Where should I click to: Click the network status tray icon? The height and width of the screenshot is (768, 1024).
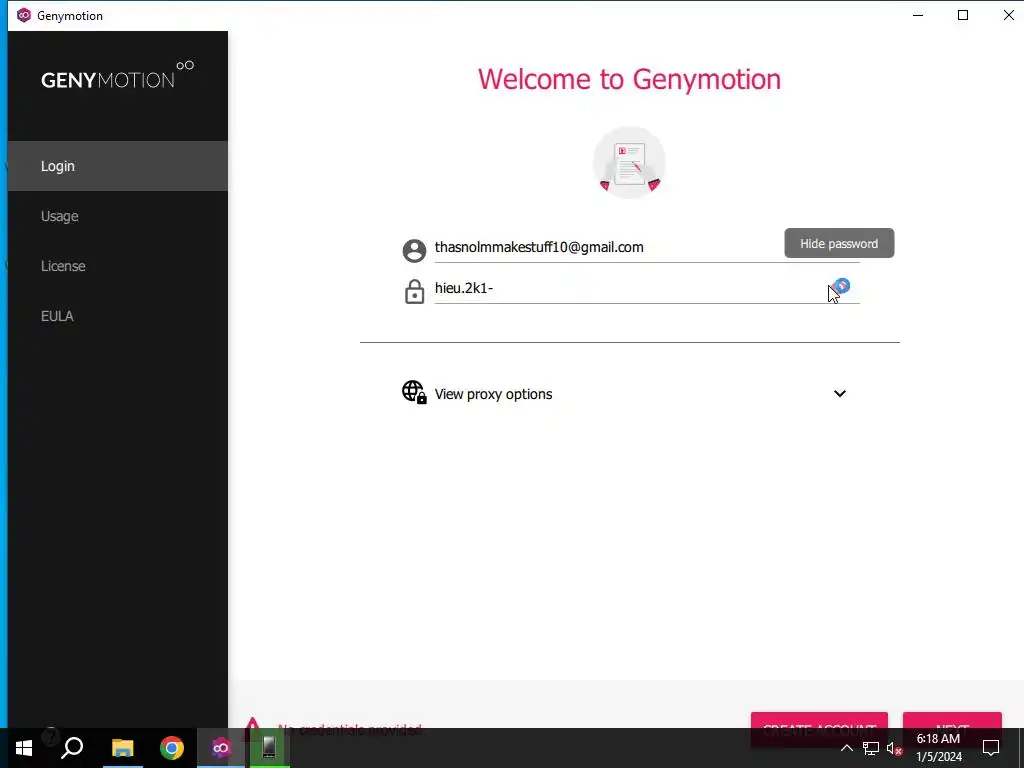tap(871, 748)
